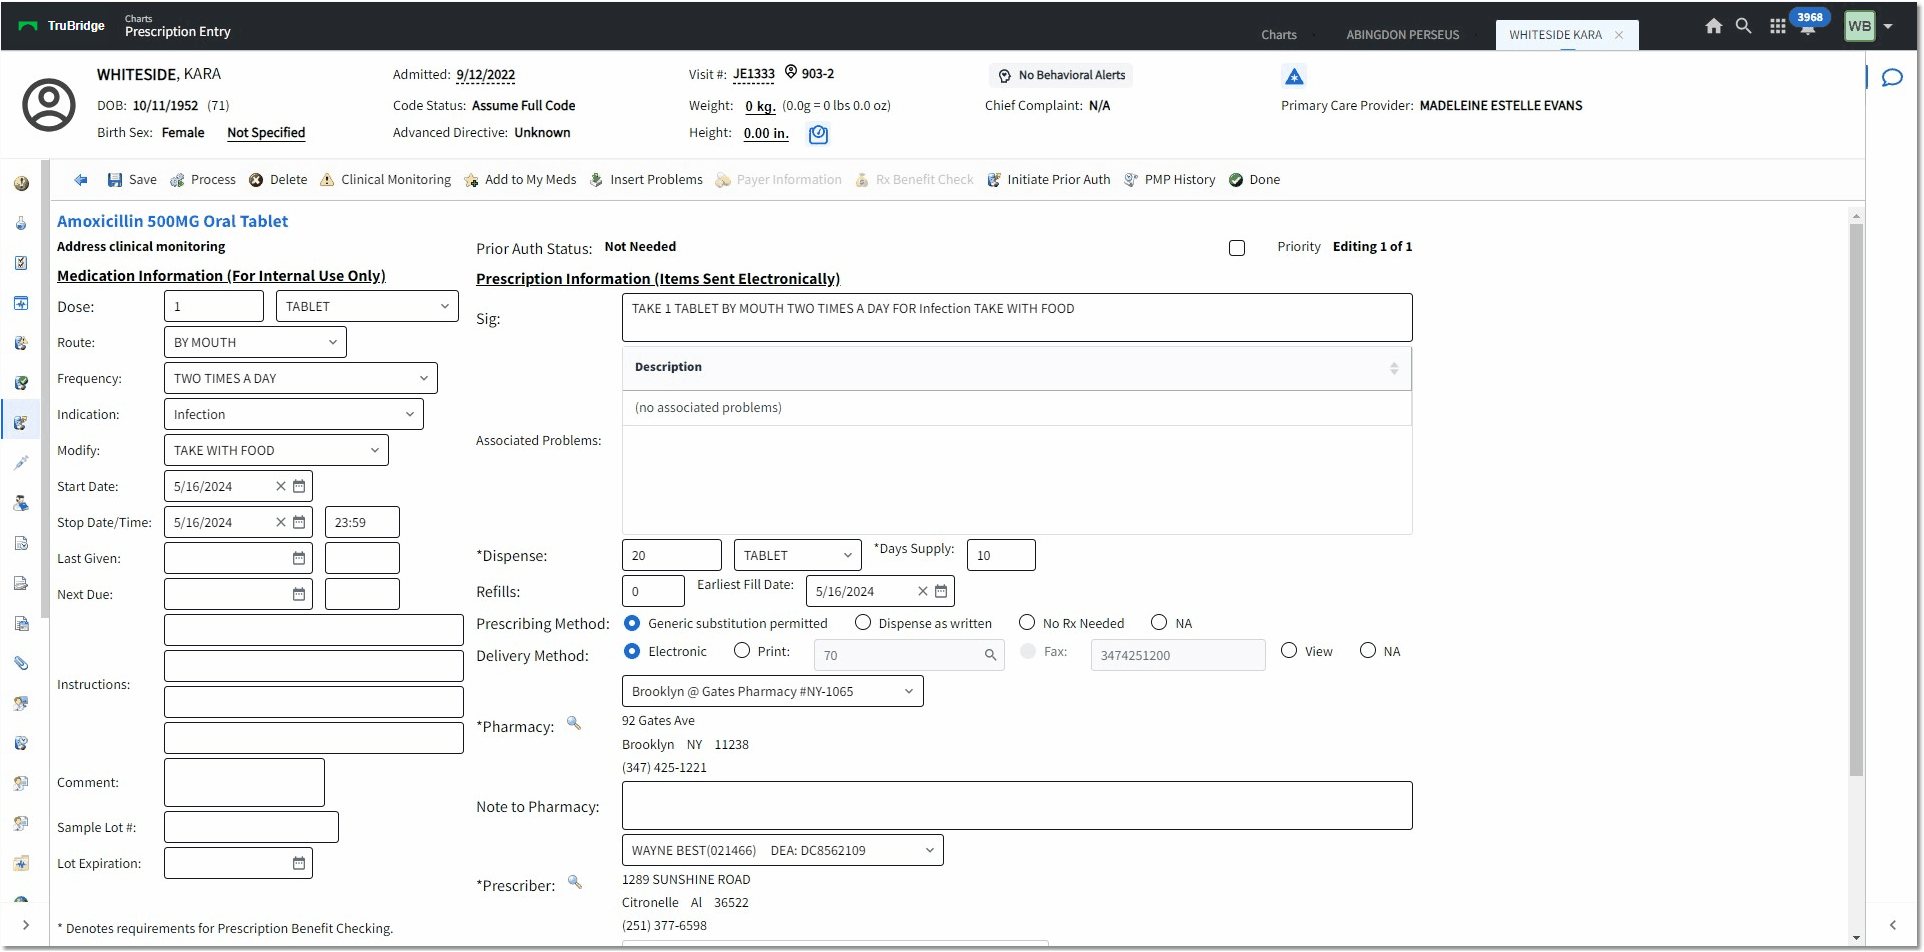The height and width of the screenshot is (952, 1924).
Task: Open the Stop Date calendar picker
Action: pos(299,522)
